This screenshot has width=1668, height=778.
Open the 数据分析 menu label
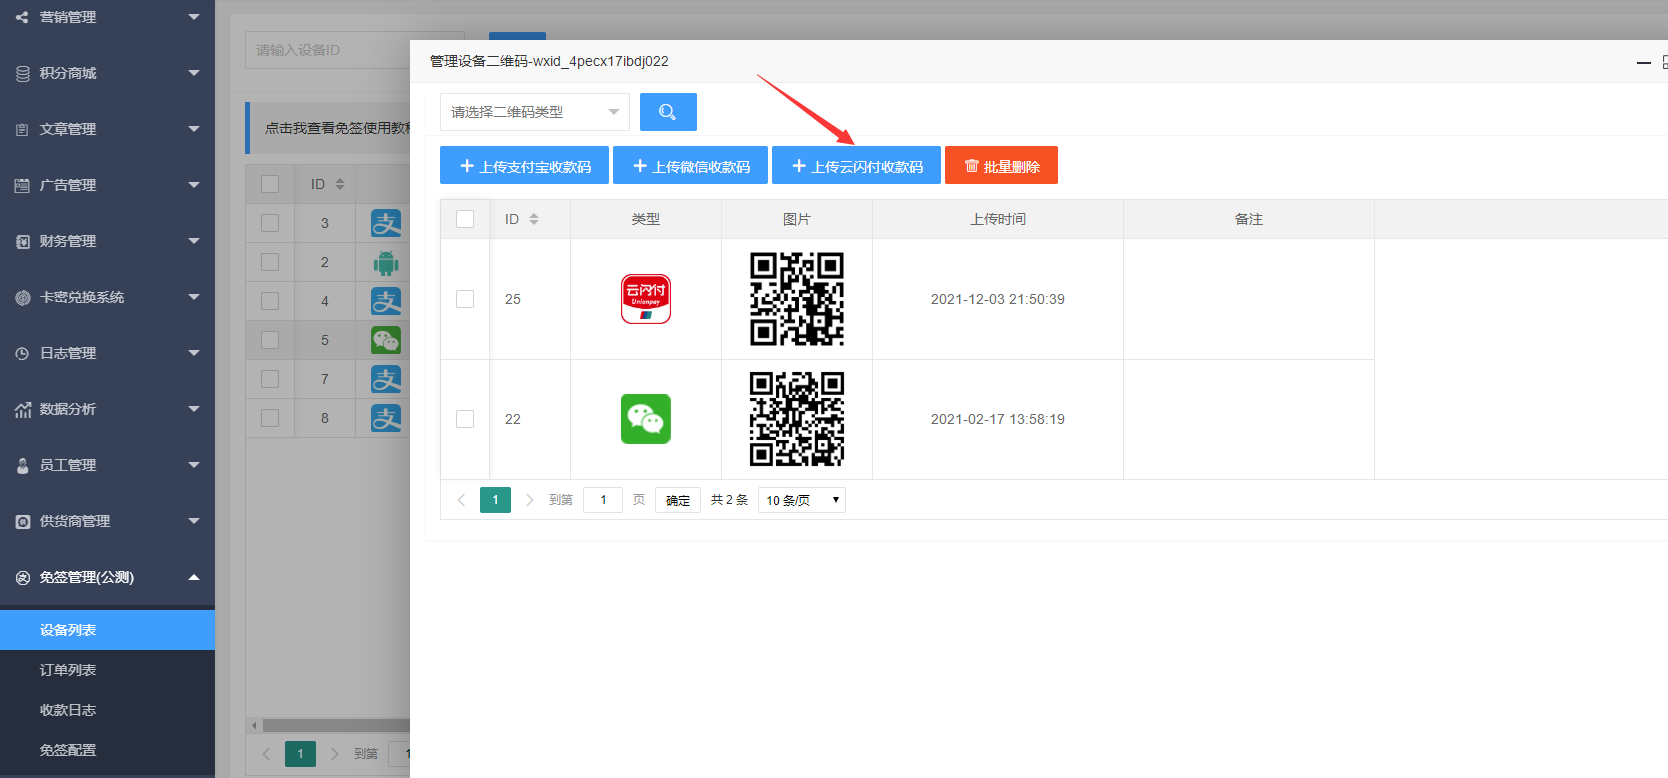(68, 409)
